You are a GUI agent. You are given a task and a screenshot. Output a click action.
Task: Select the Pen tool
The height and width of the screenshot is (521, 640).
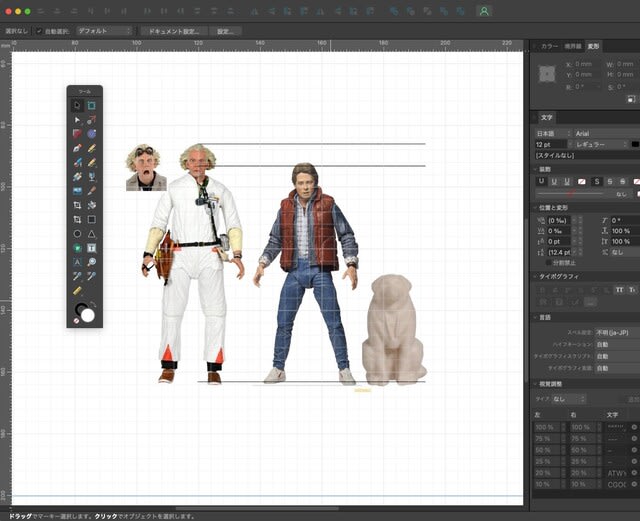pyautogui.click(x=77, y=148)
